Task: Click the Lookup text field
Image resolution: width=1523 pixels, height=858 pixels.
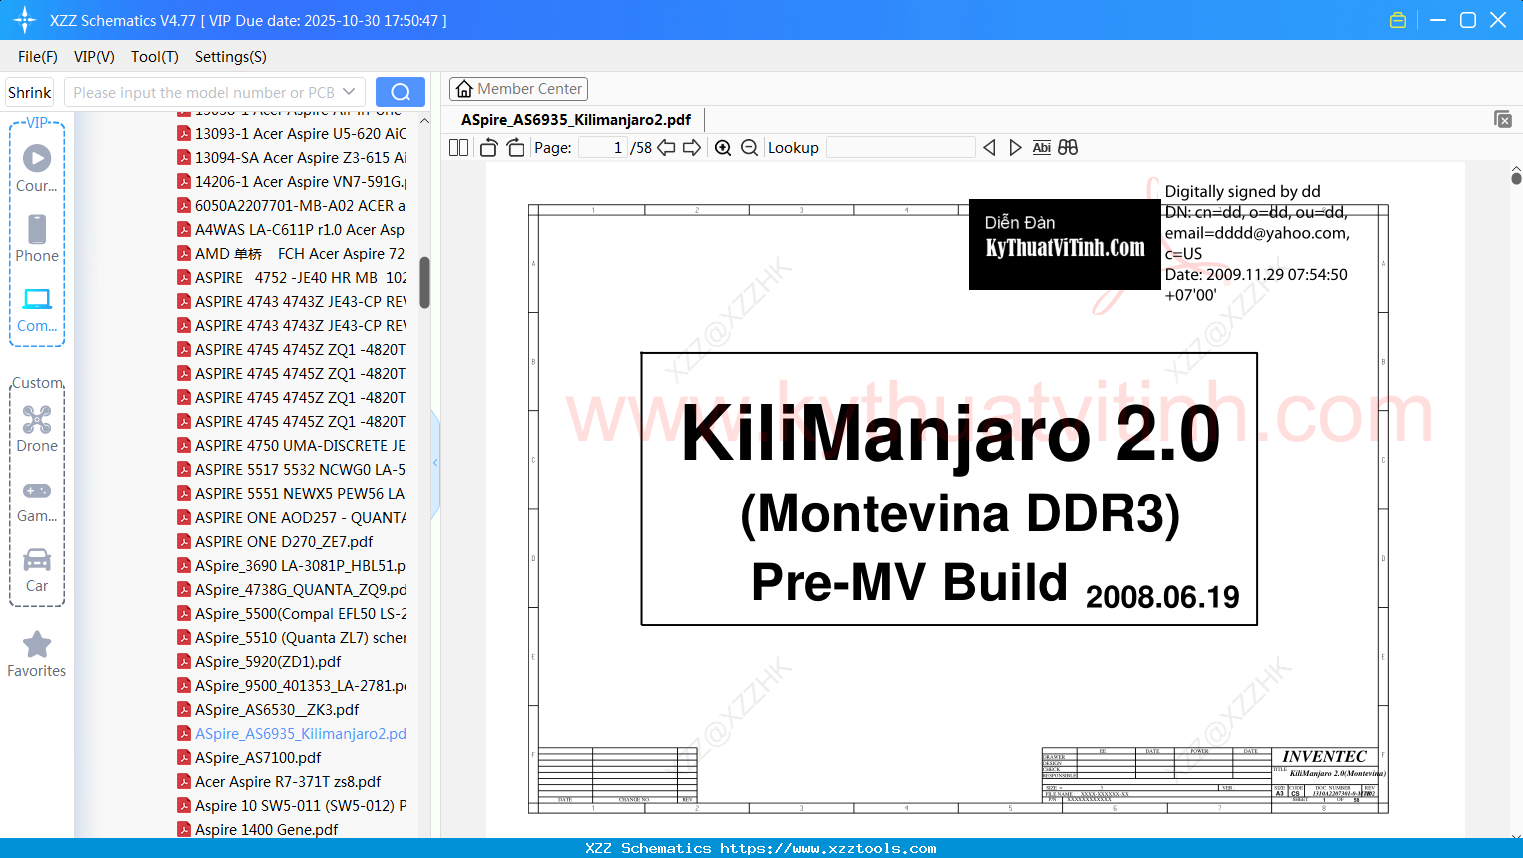Action: tap(900, 148)
